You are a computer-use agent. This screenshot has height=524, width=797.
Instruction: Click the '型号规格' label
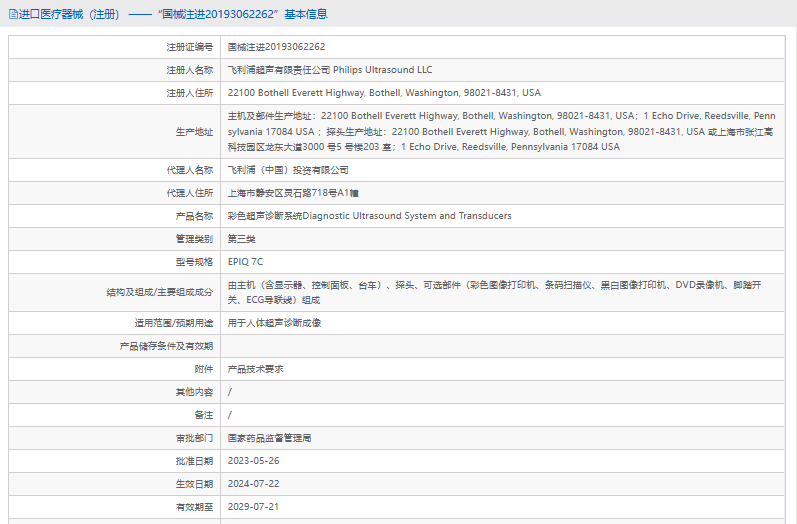[194, 262]
